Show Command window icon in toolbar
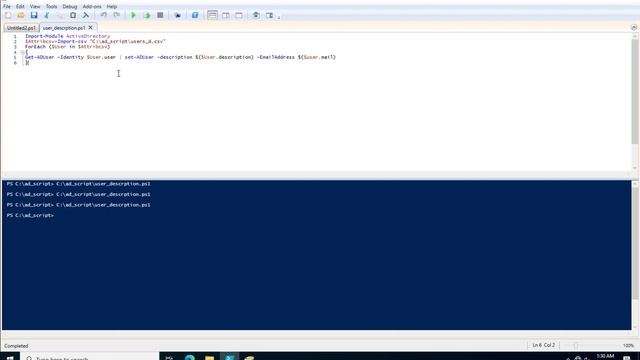The width and height of the screenshot is (640, 360). point(256,15)
